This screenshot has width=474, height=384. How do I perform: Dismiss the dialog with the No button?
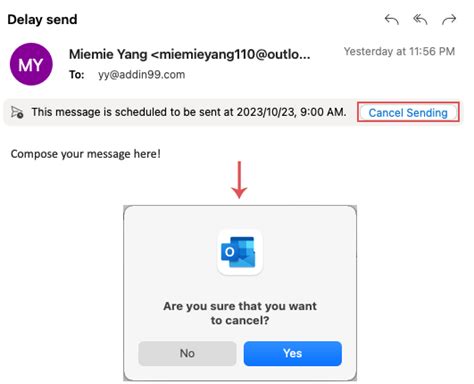187,353
